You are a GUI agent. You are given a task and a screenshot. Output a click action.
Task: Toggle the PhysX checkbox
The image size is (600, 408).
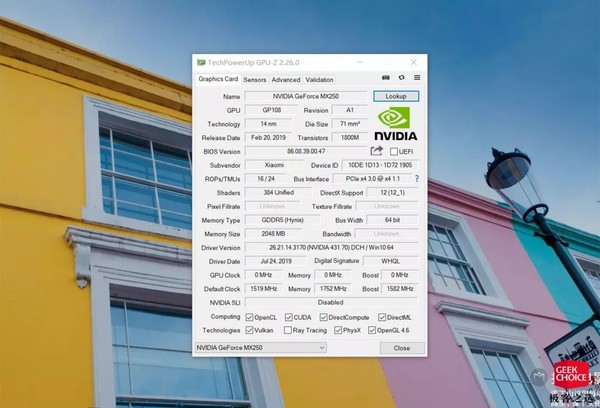(338, 330)
